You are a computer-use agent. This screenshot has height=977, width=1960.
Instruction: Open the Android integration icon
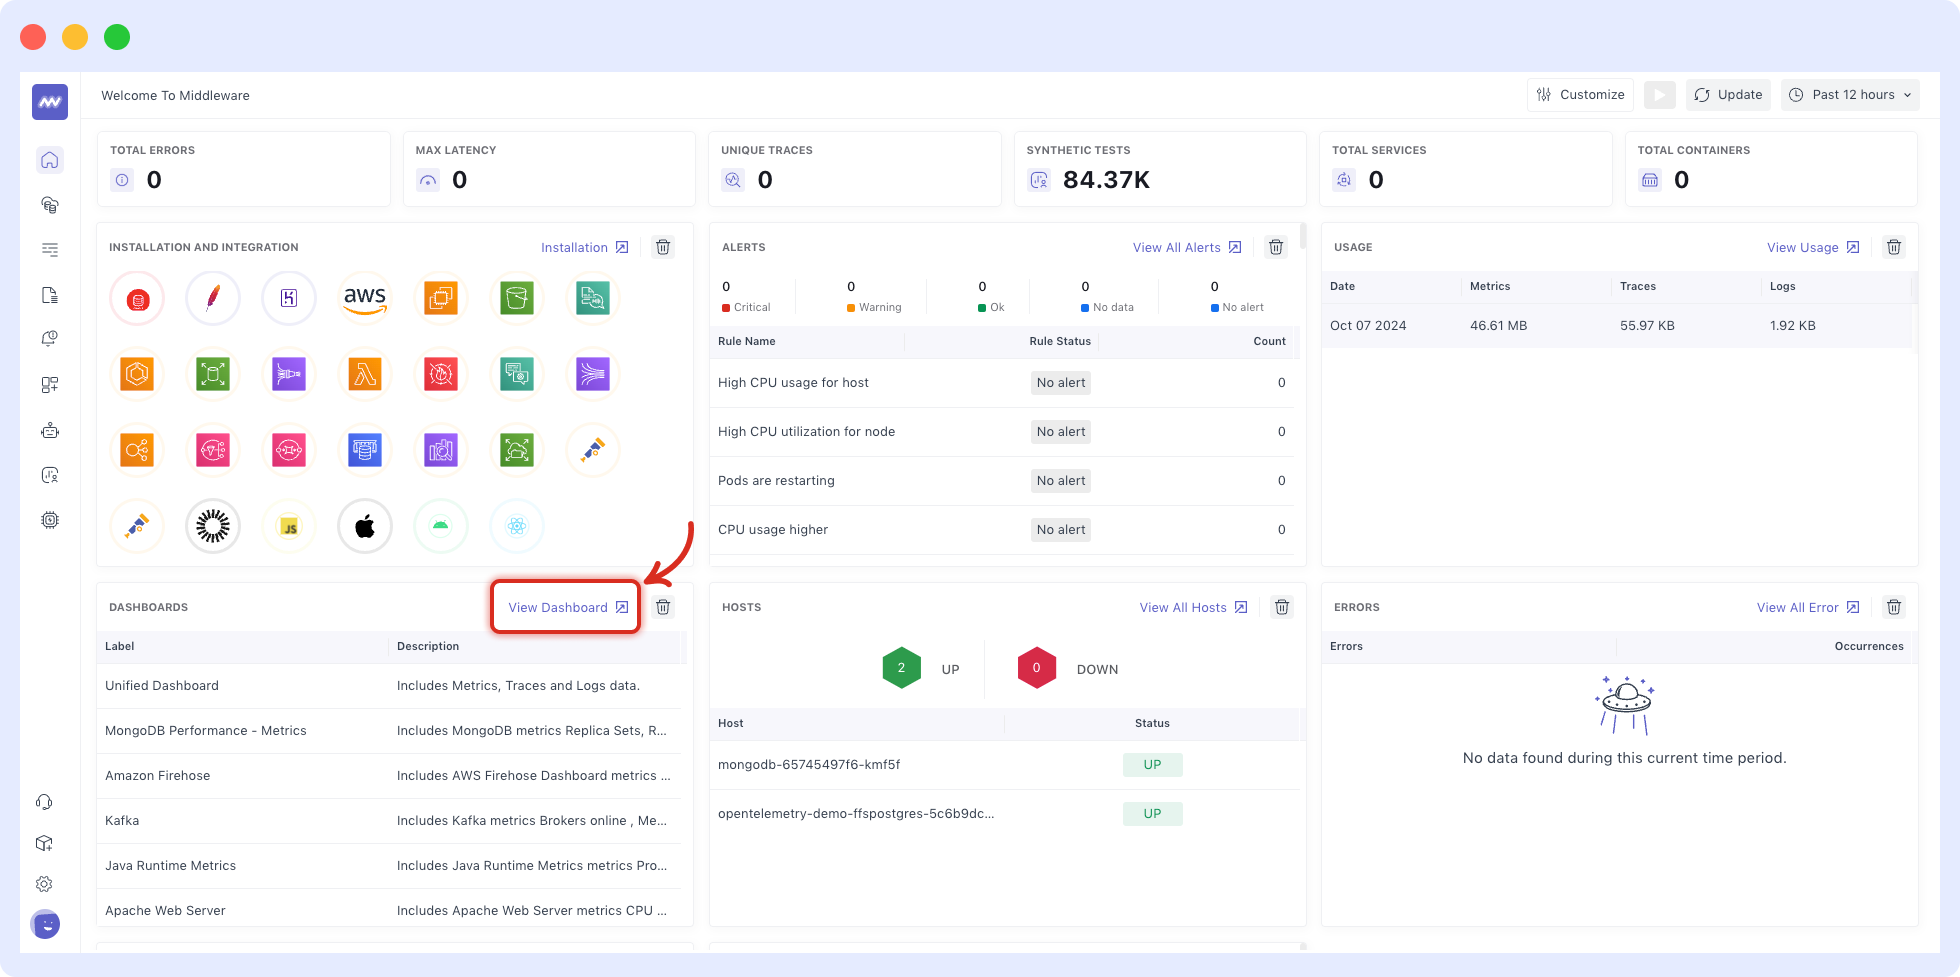[x=441, y=526]
